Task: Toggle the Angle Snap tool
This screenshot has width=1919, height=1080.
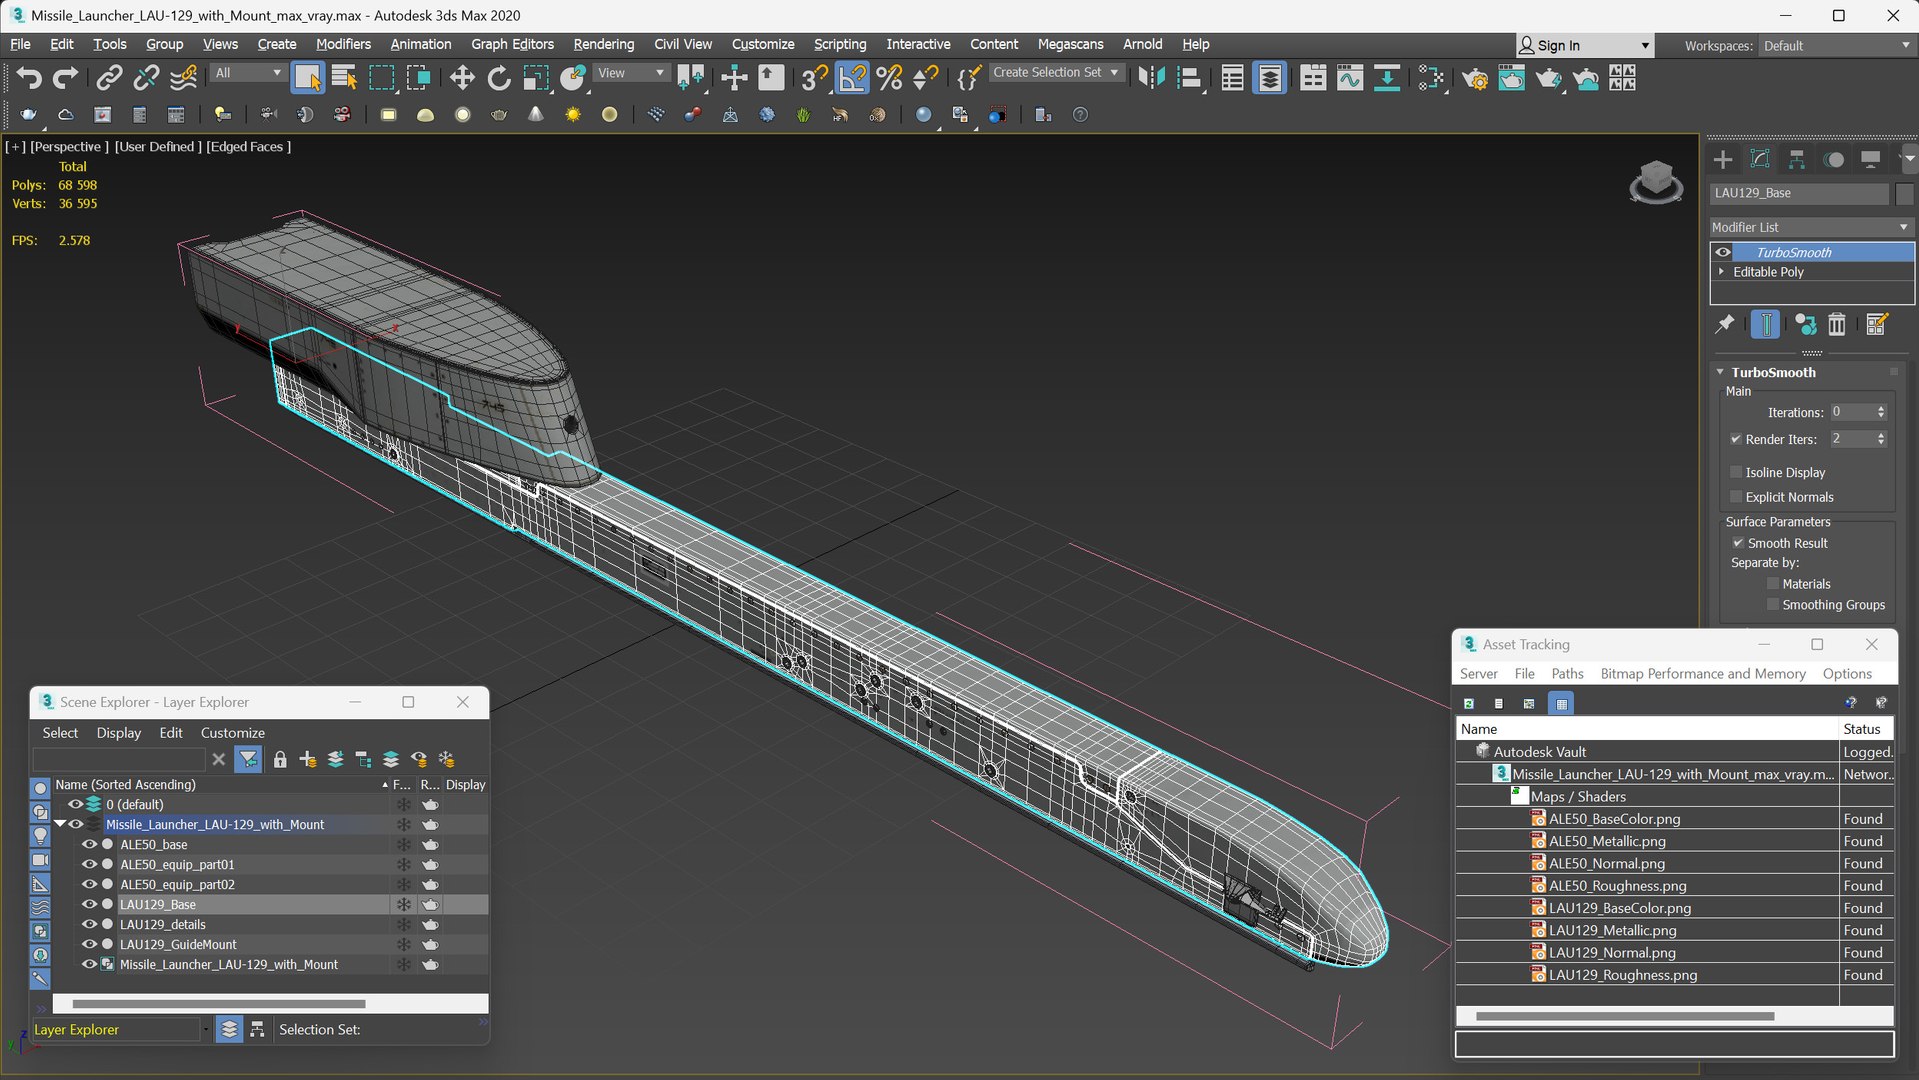Action: click(852, 78)
